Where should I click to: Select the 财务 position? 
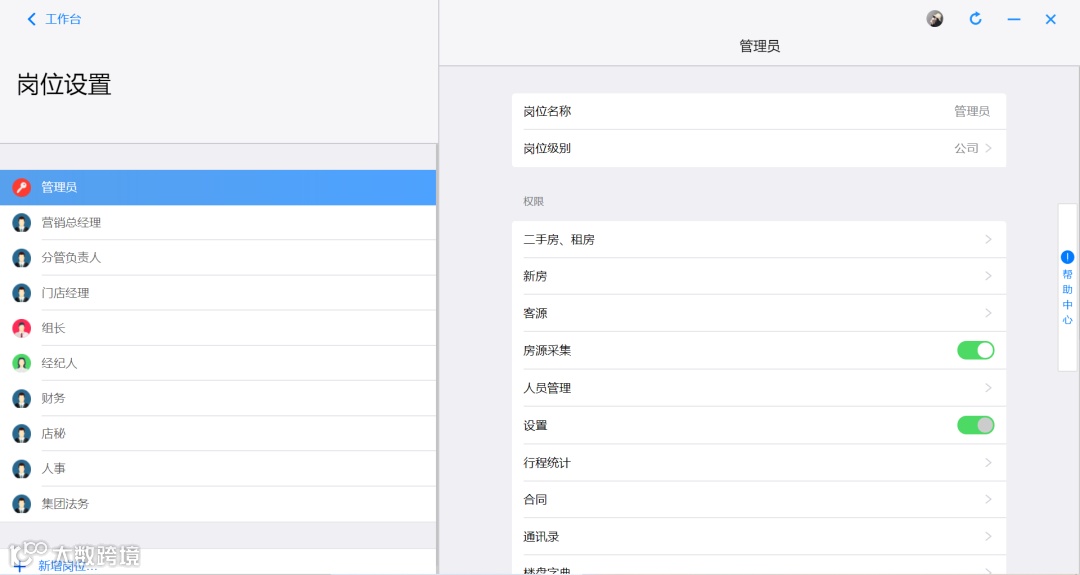(x=218, y=398)
